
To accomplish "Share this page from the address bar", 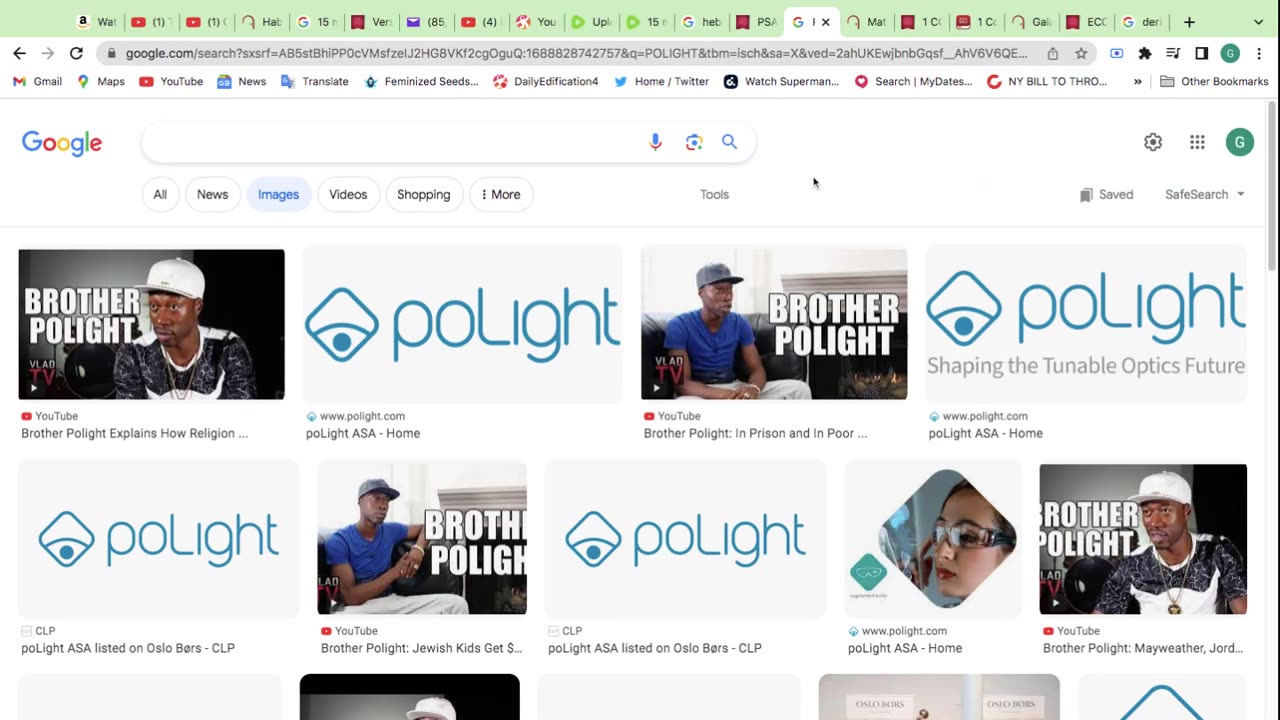I will pos(1053,53).
